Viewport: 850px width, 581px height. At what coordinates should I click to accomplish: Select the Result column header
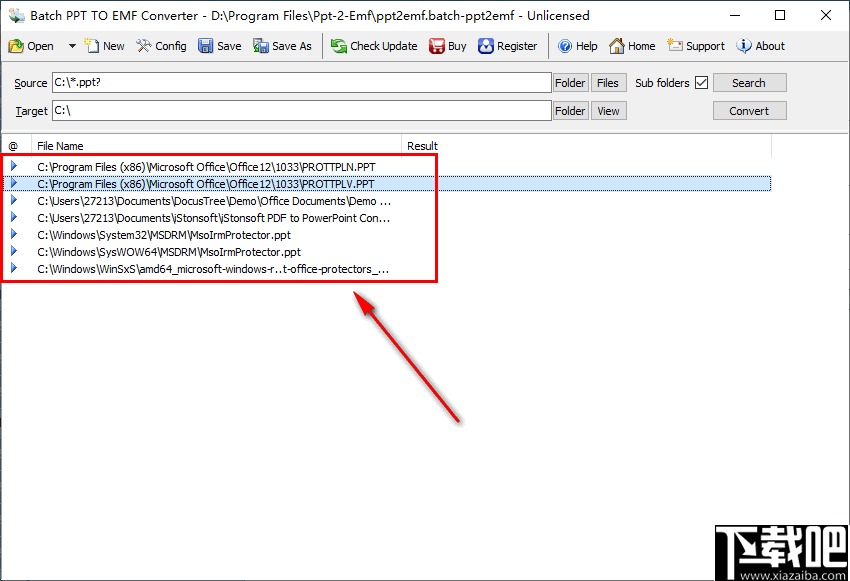pos(422,145)
